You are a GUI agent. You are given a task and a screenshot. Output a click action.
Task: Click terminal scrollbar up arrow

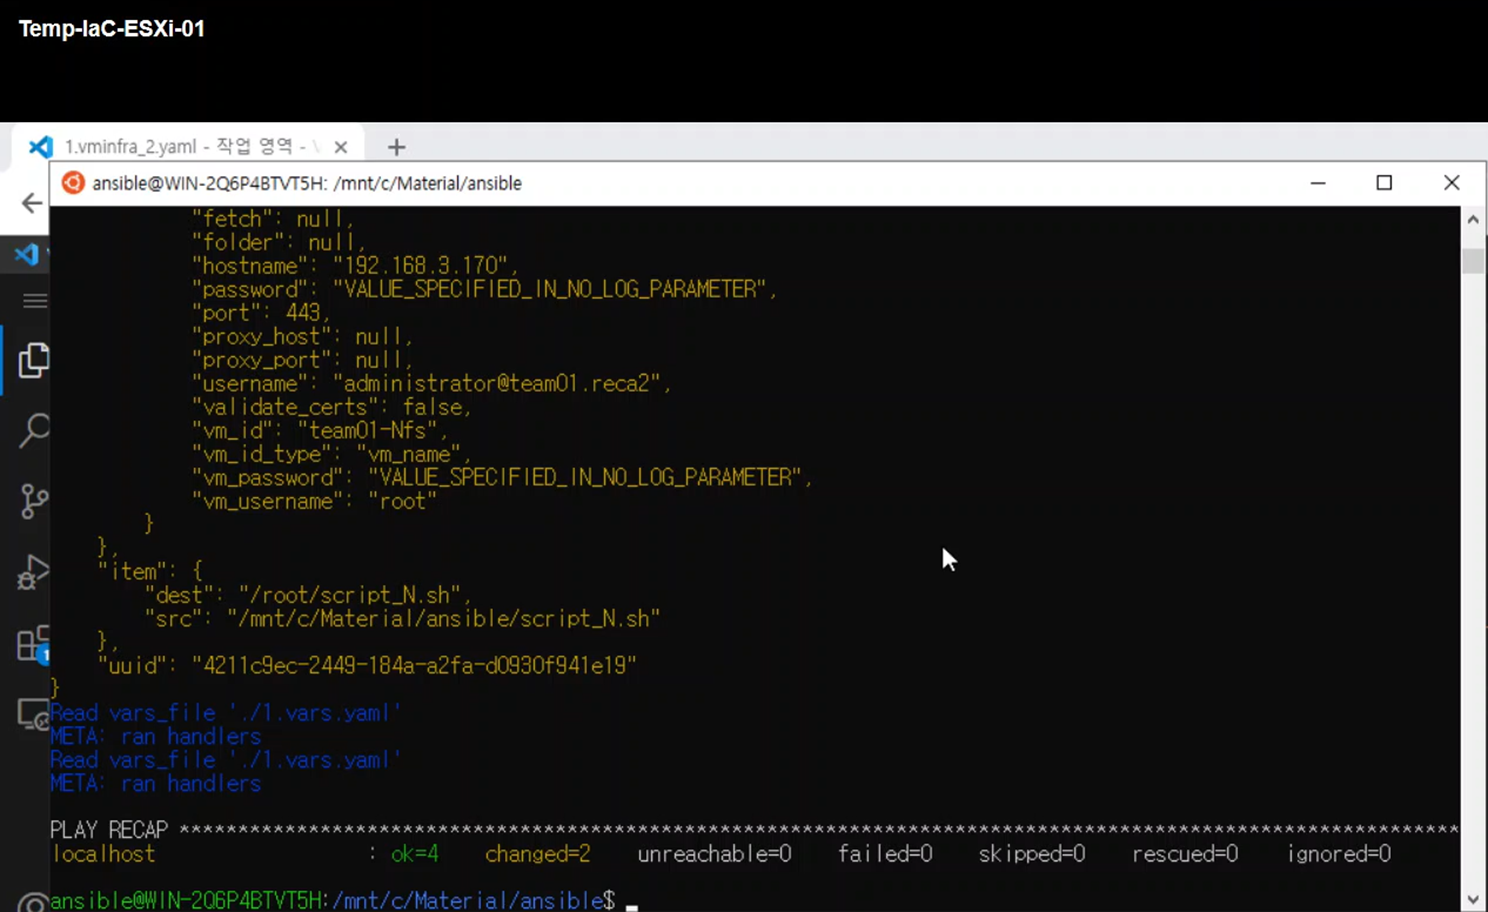pos(1473,219)
